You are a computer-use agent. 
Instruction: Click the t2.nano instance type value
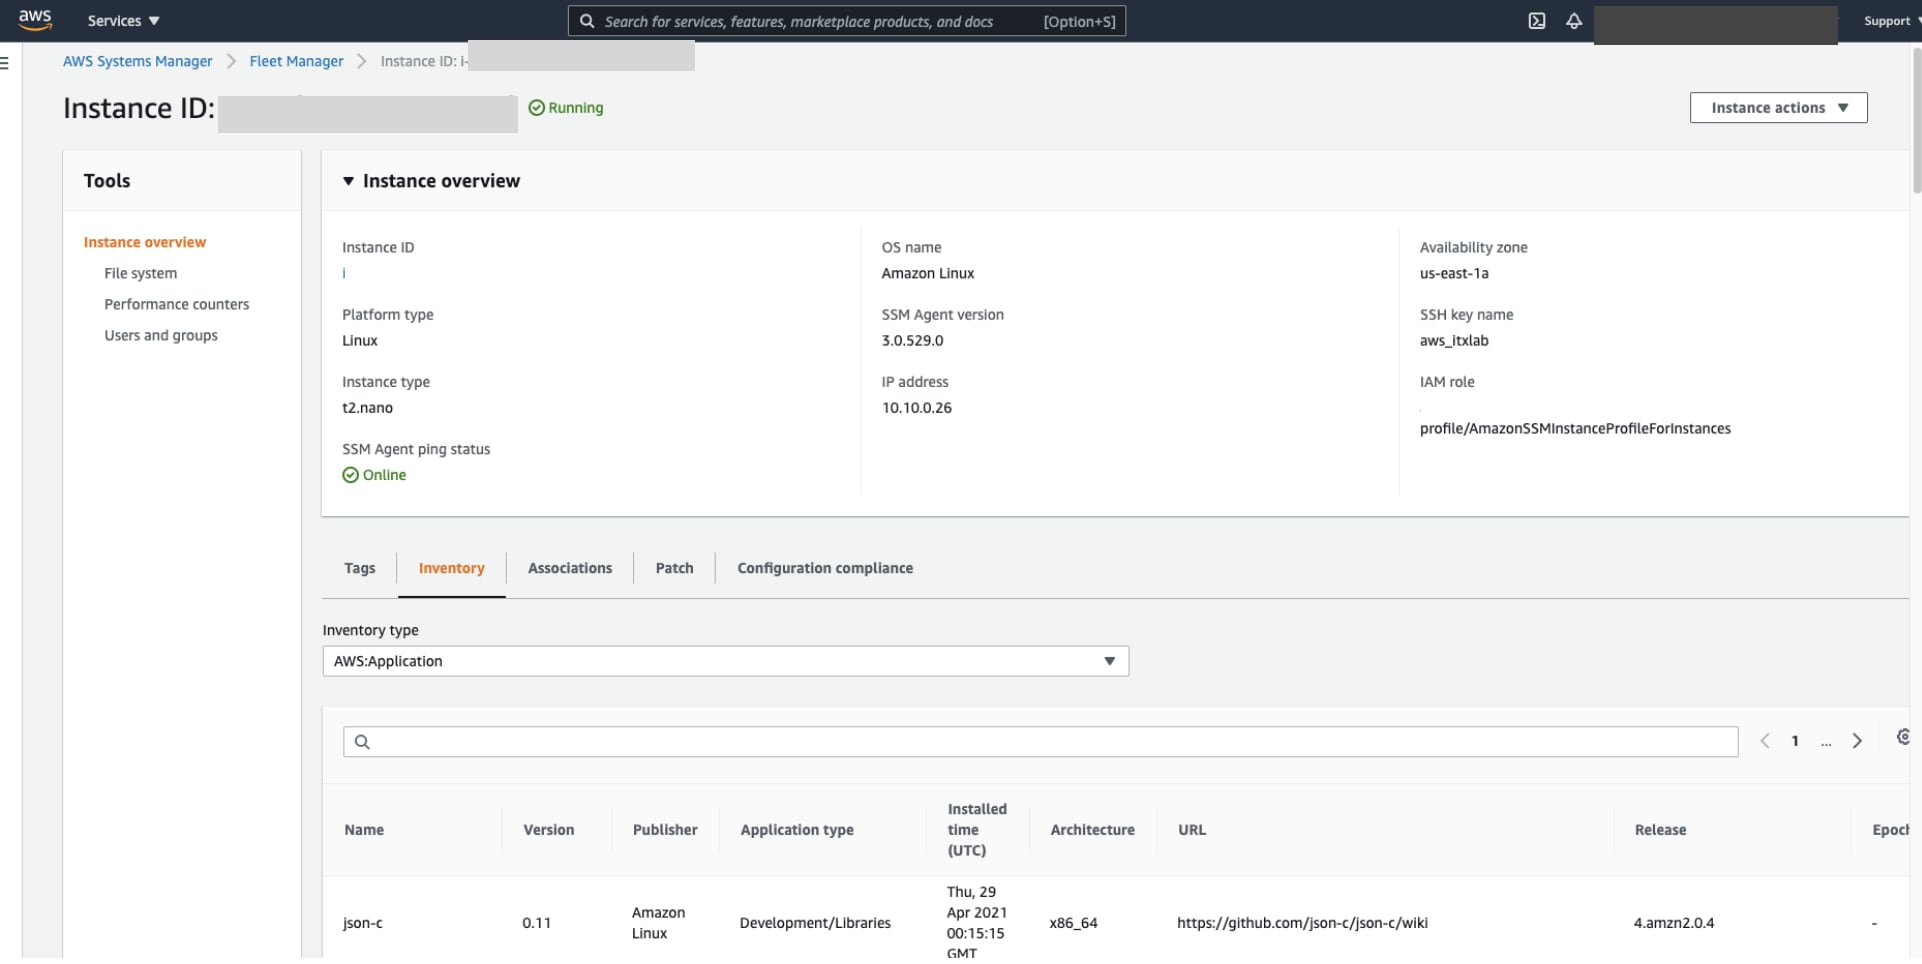click(367, 408)
